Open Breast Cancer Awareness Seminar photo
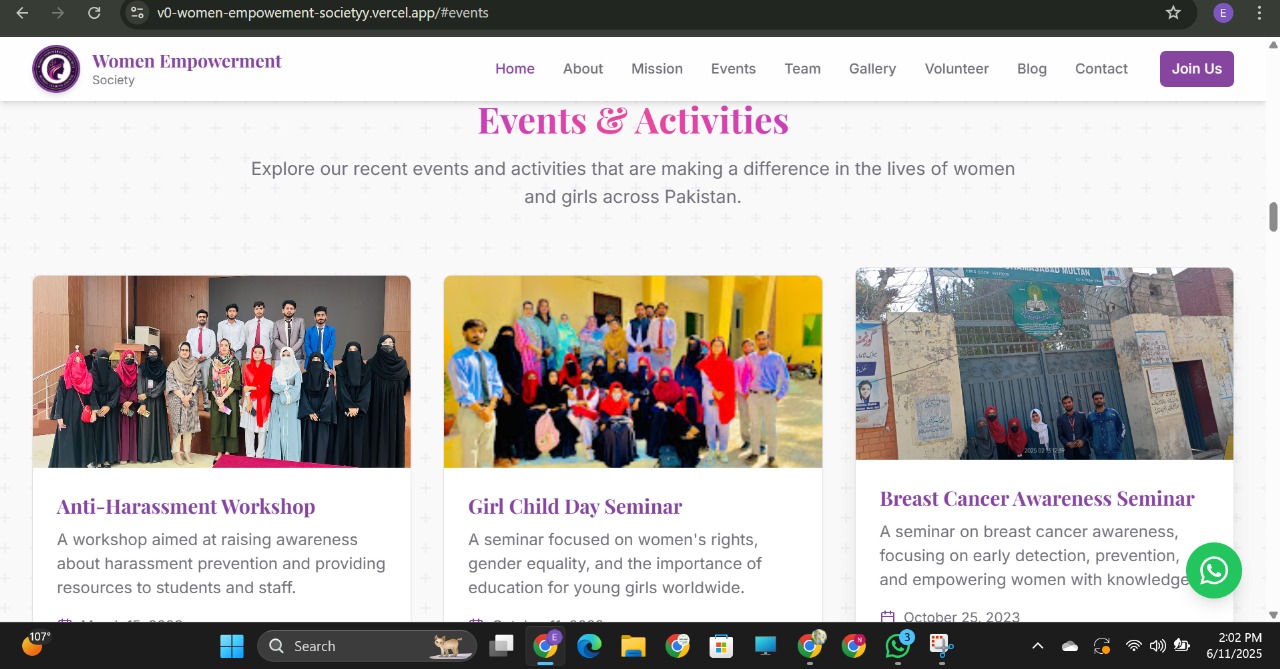 click(x=1044, y=363)
